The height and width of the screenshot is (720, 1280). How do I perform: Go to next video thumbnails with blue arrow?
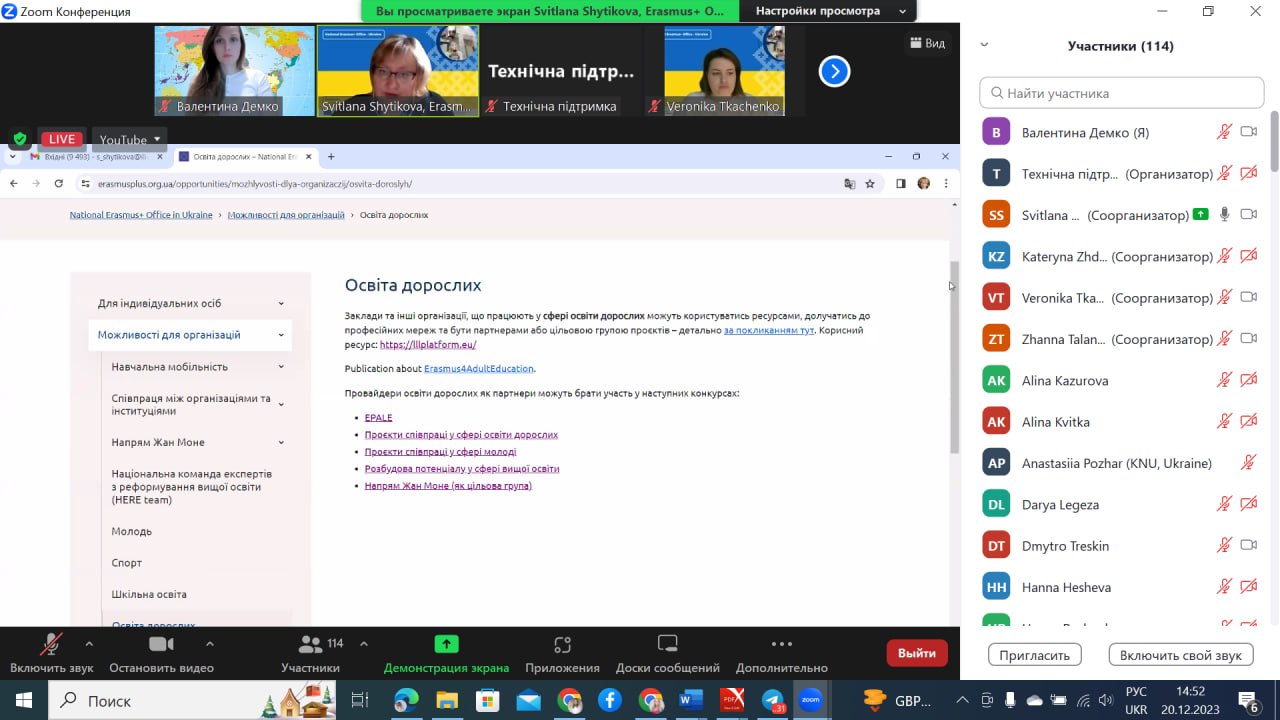tap(834, 71)
